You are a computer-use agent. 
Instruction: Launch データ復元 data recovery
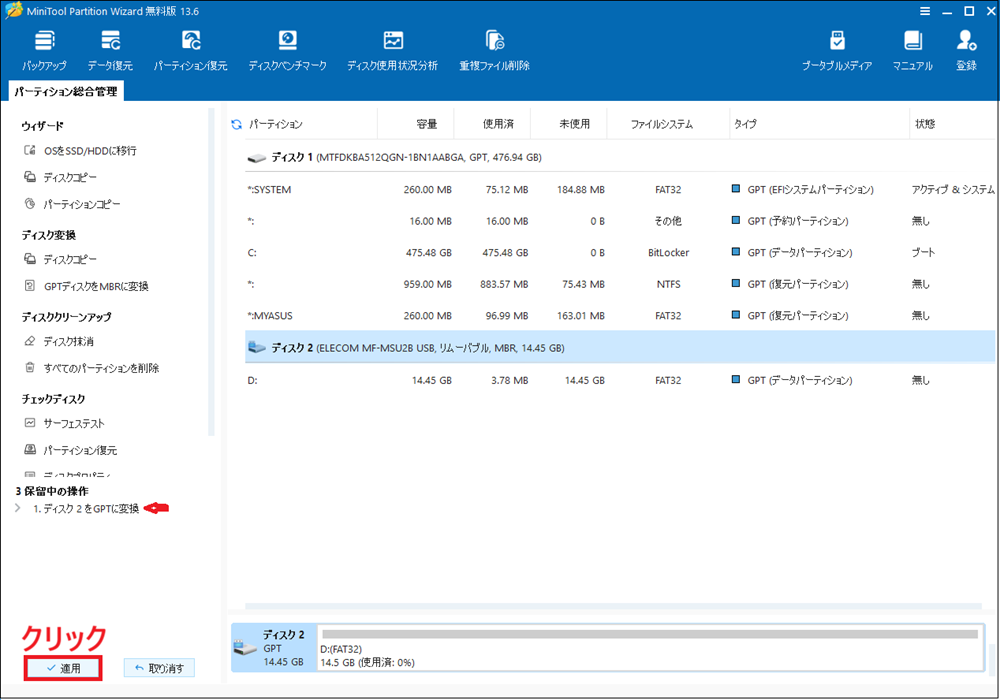pos(110,50)
